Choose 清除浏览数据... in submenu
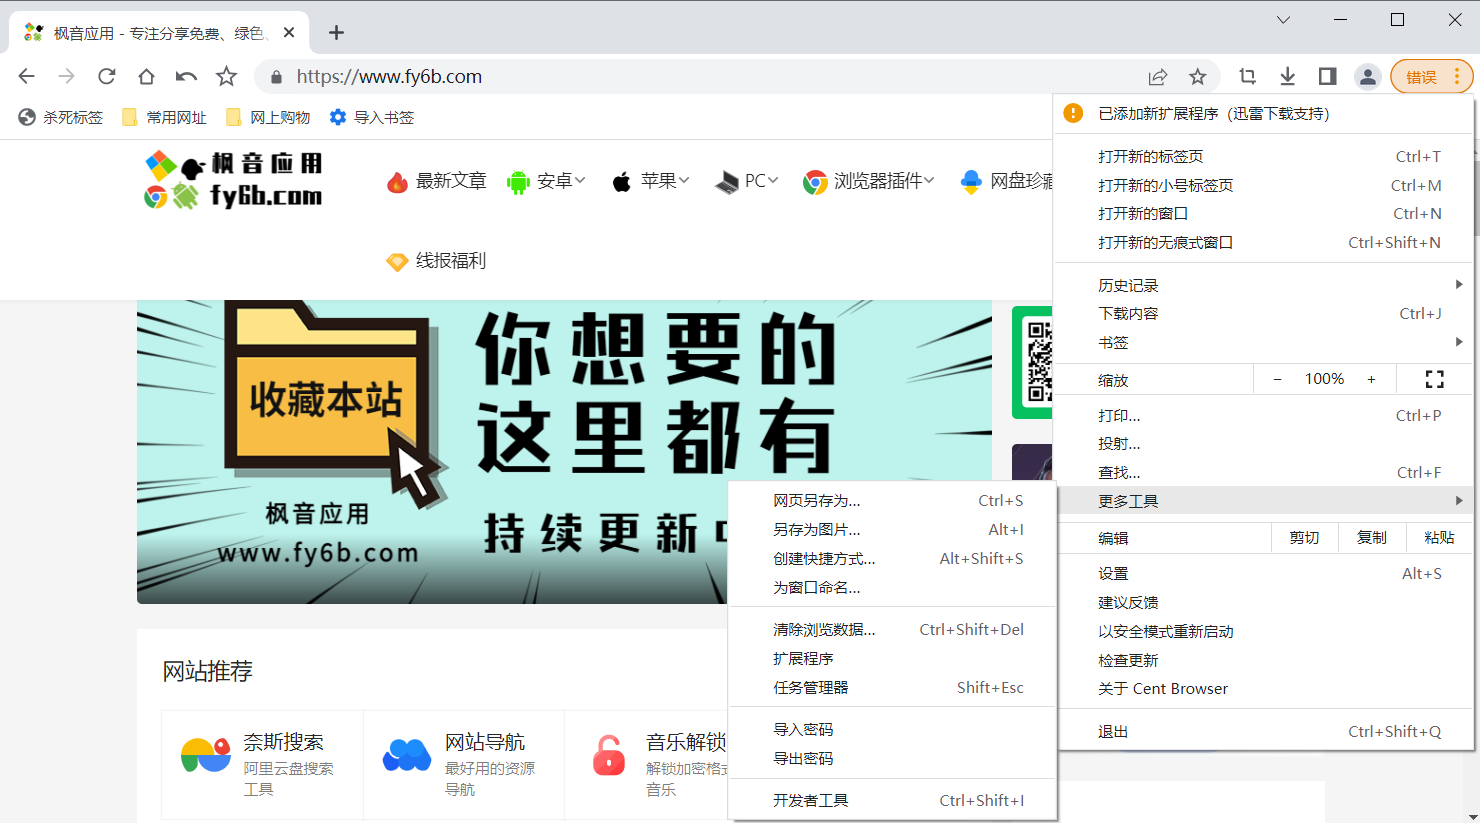 point(893,630)
